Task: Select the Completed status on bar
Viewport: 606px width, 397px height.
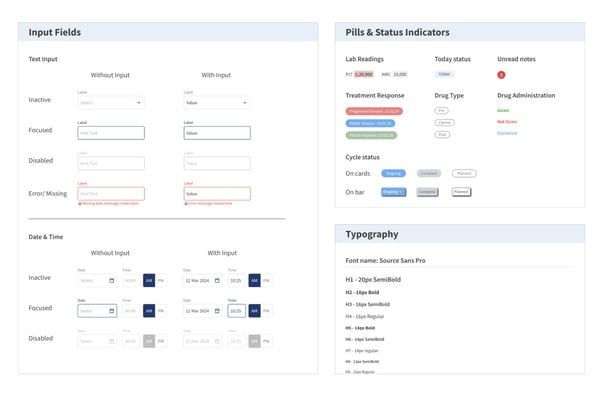Action: tap(427, 192)
